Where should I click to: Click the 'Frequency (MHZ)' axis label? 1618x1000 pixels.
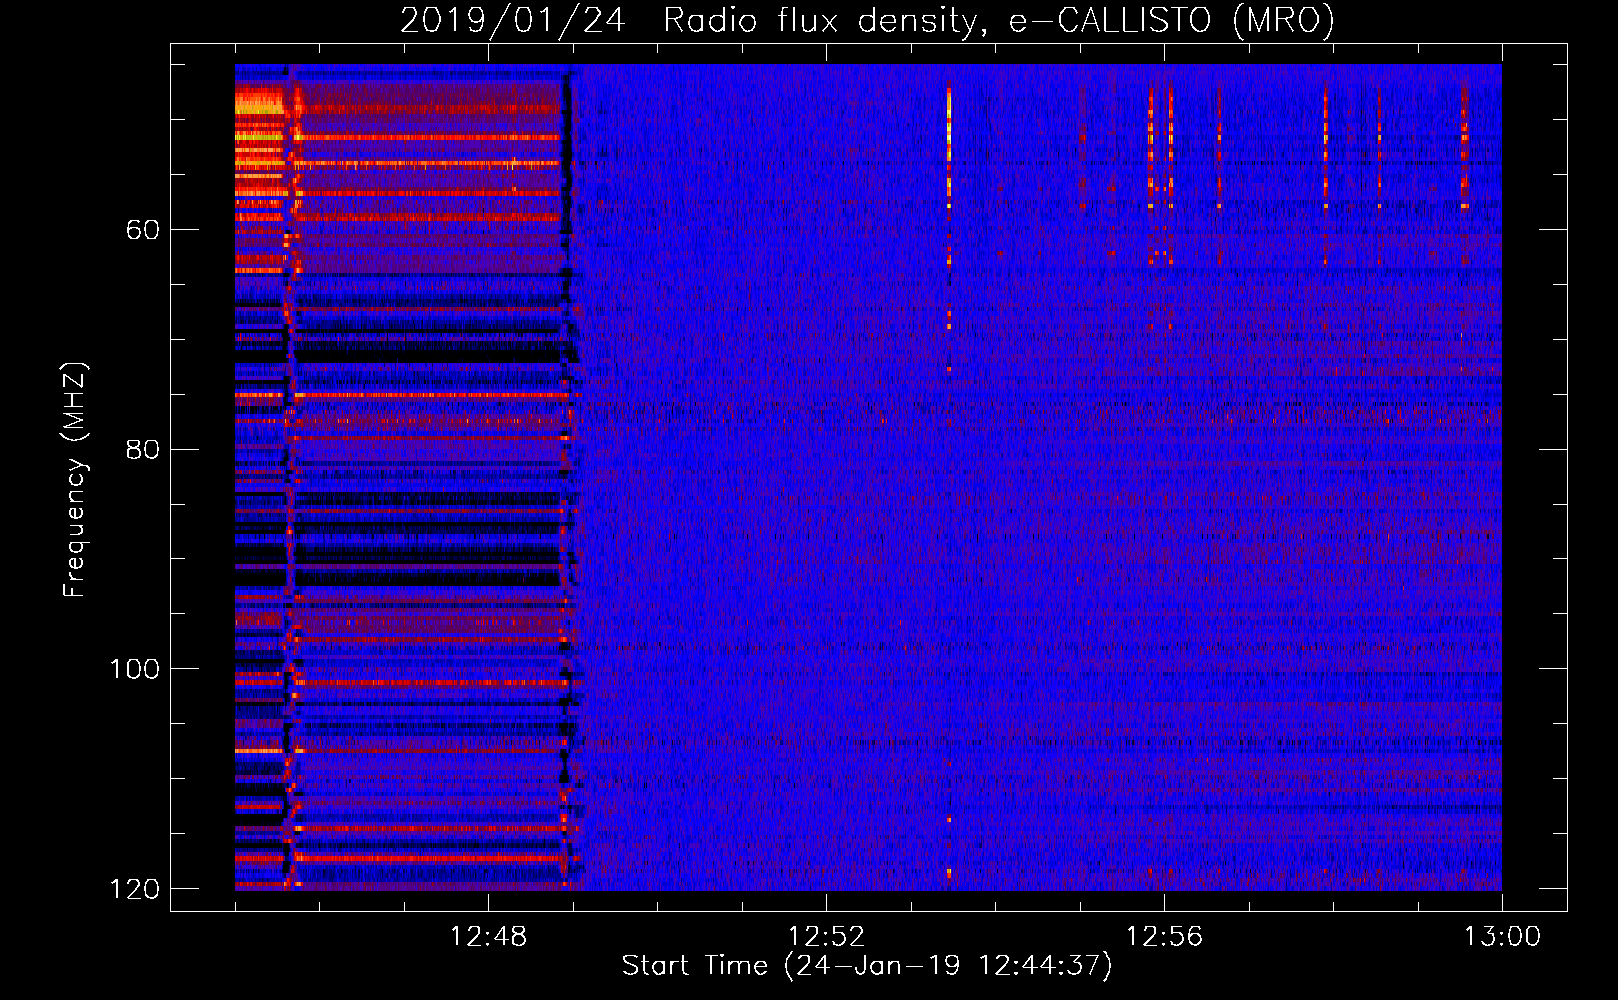(x=75, y=479)
